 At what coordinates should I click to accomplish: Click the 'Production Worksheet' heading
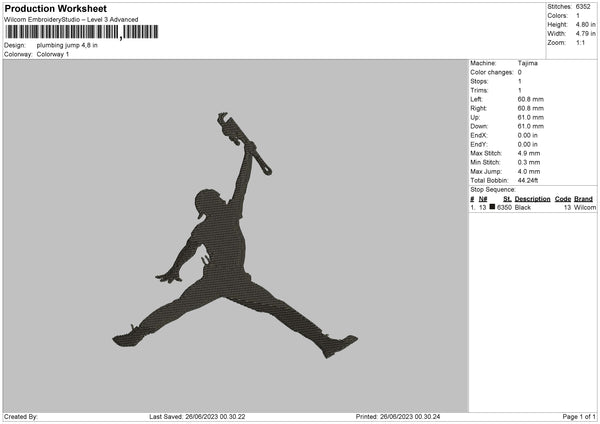click(56, 8)
